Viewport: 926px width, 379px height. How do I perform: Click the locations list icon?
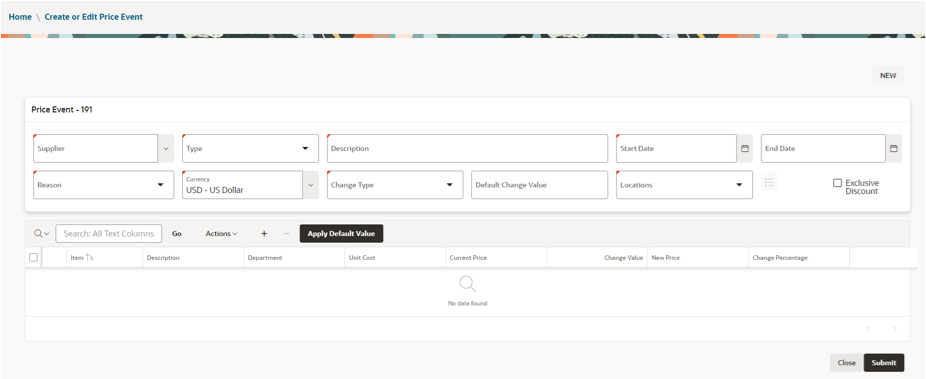point(769,183)
